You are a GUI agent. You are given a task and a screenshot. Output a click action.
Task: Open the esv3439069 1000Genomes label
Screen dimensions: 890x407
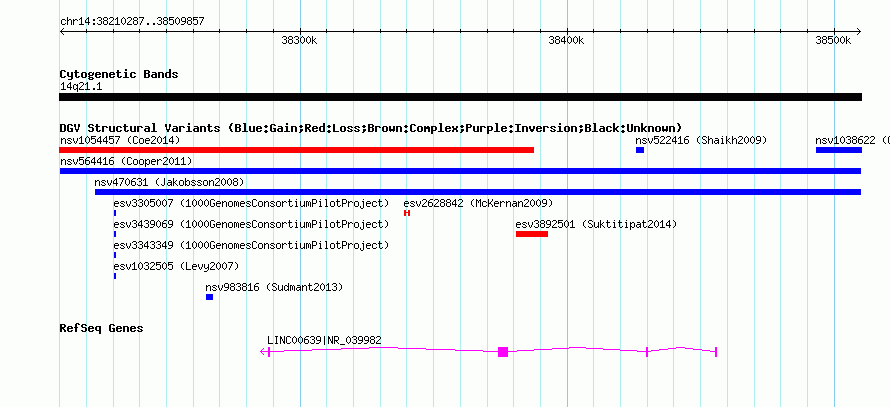(x=251, y=225)
